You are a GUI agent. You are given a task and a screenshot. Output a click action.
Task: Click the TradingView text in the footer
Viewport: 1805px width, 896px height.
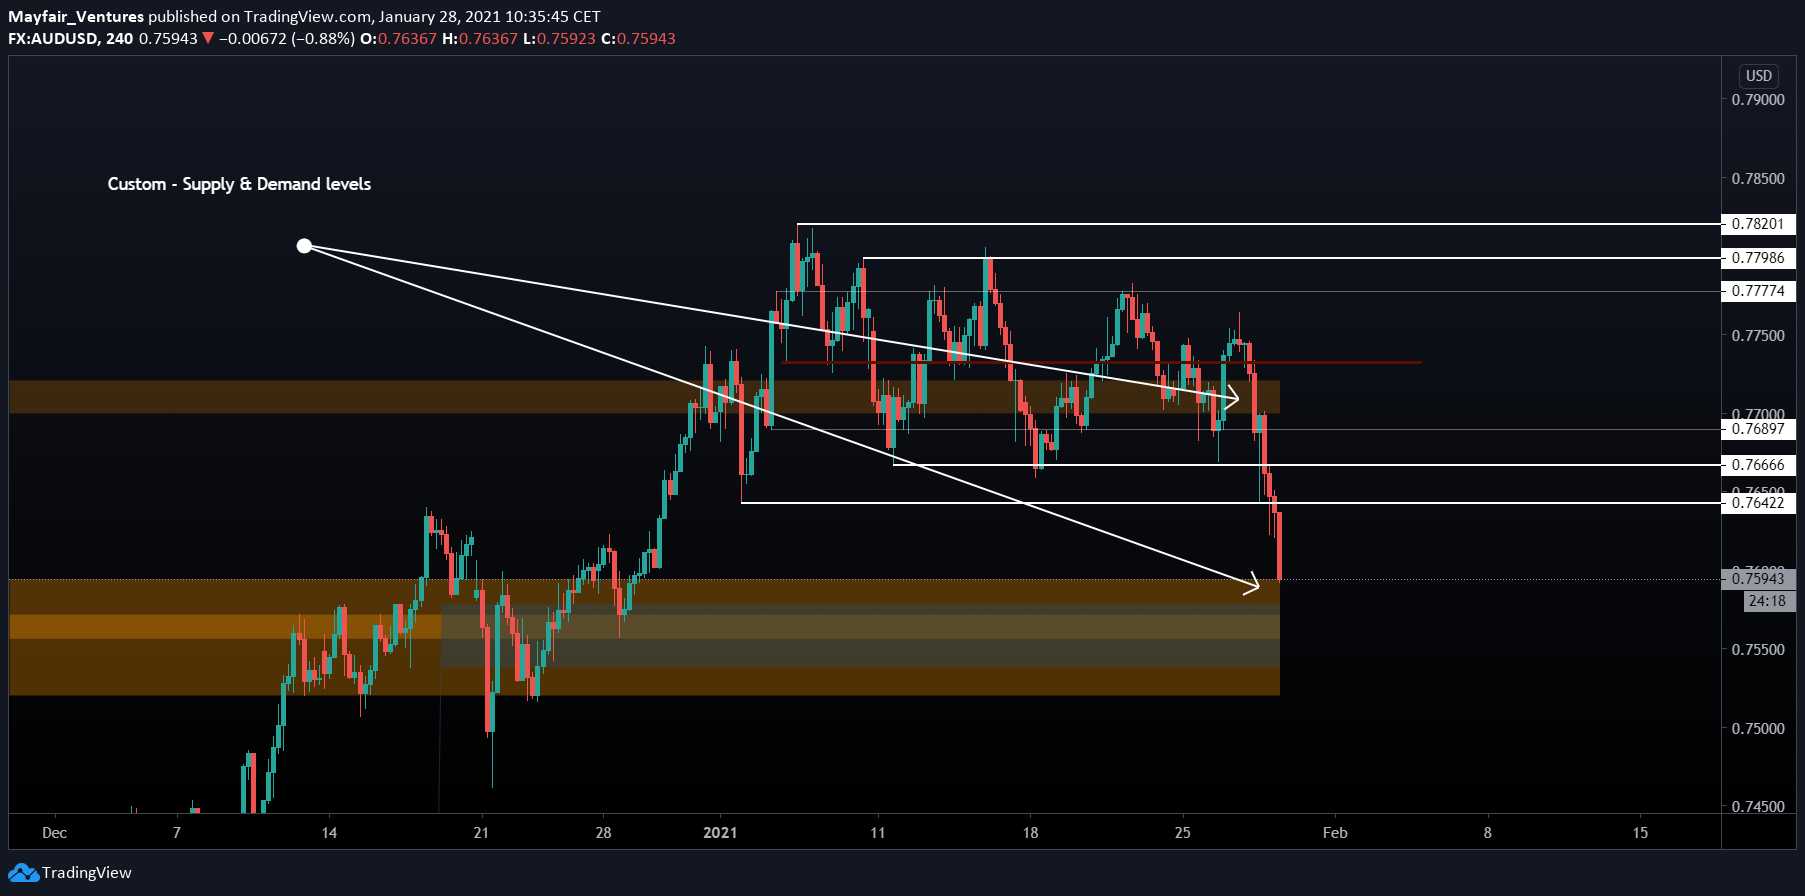point(87,873)
